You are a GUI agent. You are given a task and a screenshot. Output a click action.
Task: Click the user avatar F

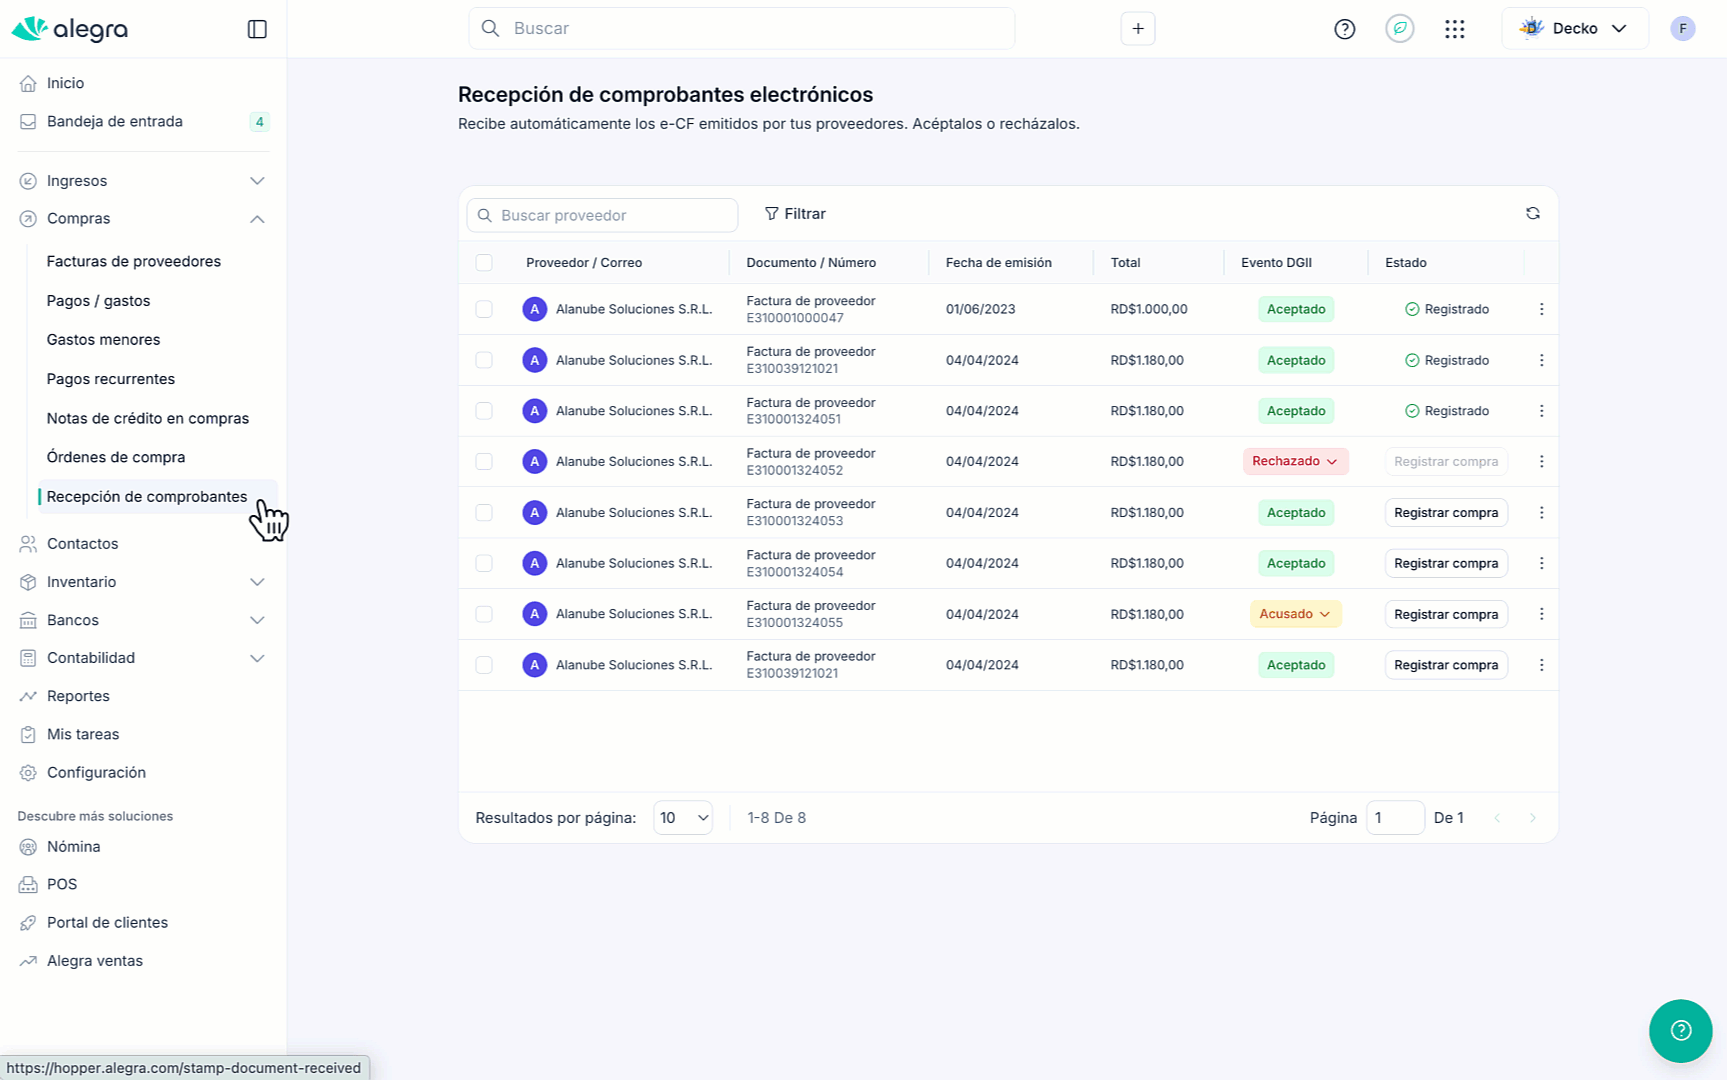[x=1682, y=29]
